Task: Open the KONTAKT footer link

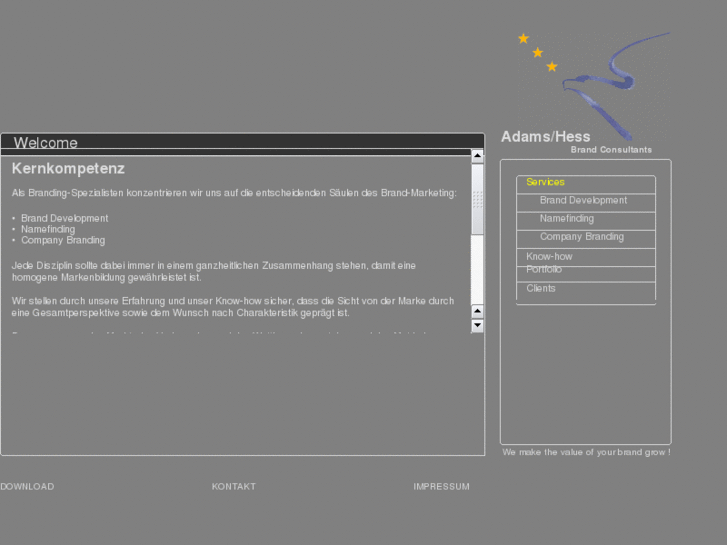Action: coord(234,487)
